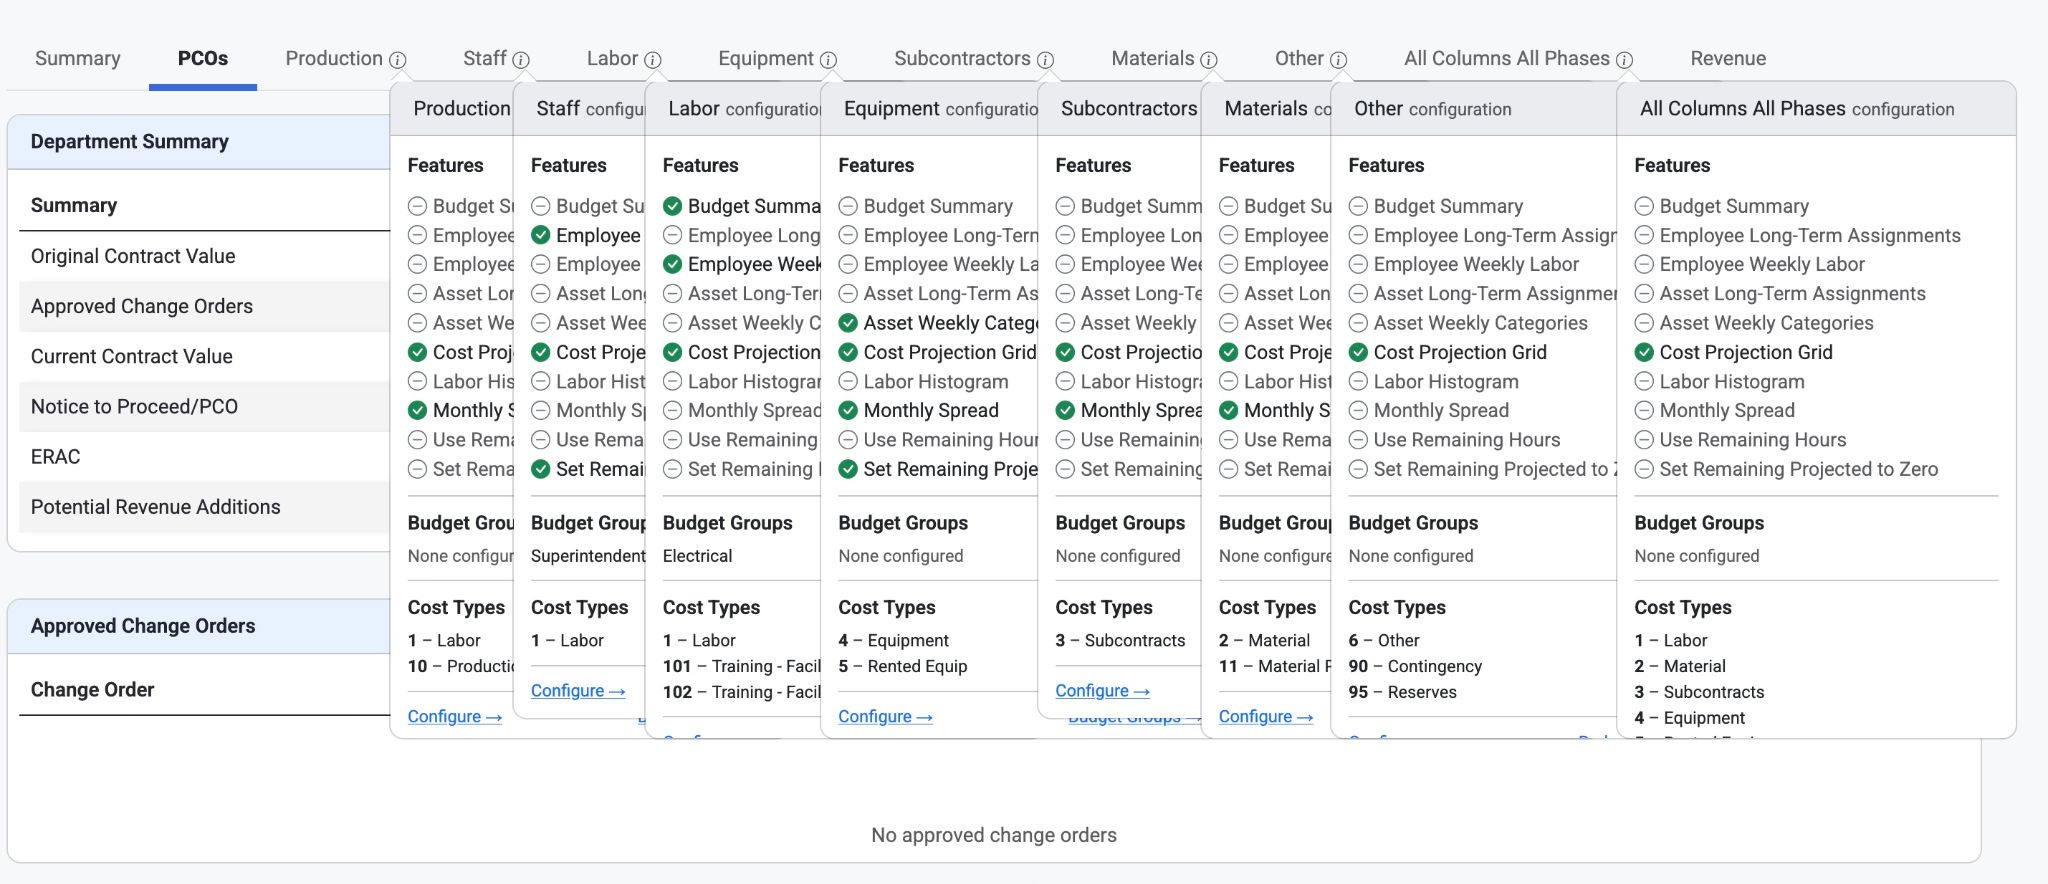
Task: Click the Potential Revenue Additions row
Action: pyautogui.click(x=204, y=506)
